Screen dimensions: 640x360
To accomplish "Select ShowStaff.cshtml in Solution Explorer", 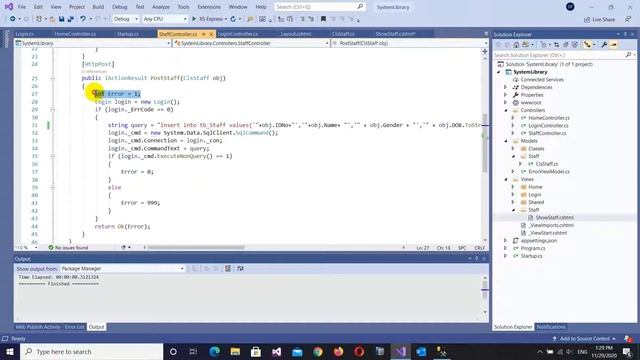I will (554, 218).
